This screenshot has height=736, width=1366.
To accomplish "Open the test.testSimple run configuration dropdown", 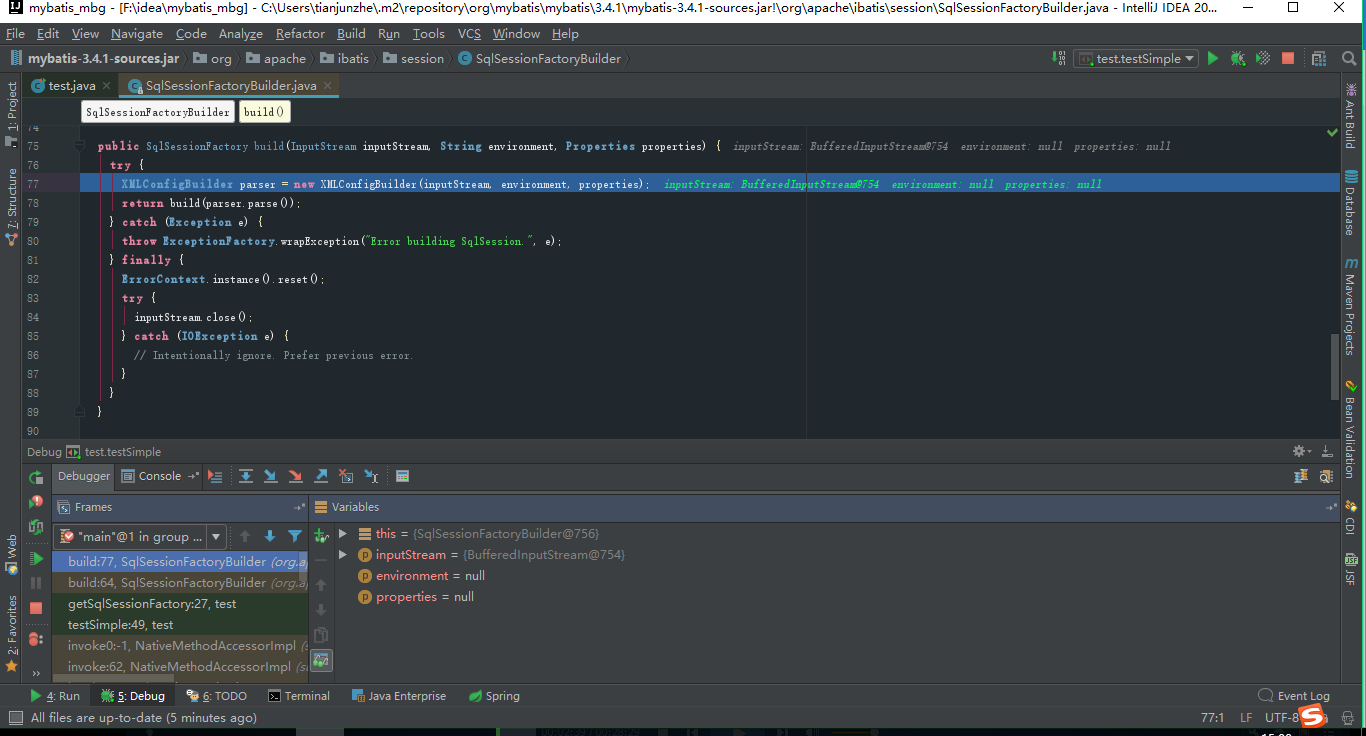I will click(x=1135, y=58).
